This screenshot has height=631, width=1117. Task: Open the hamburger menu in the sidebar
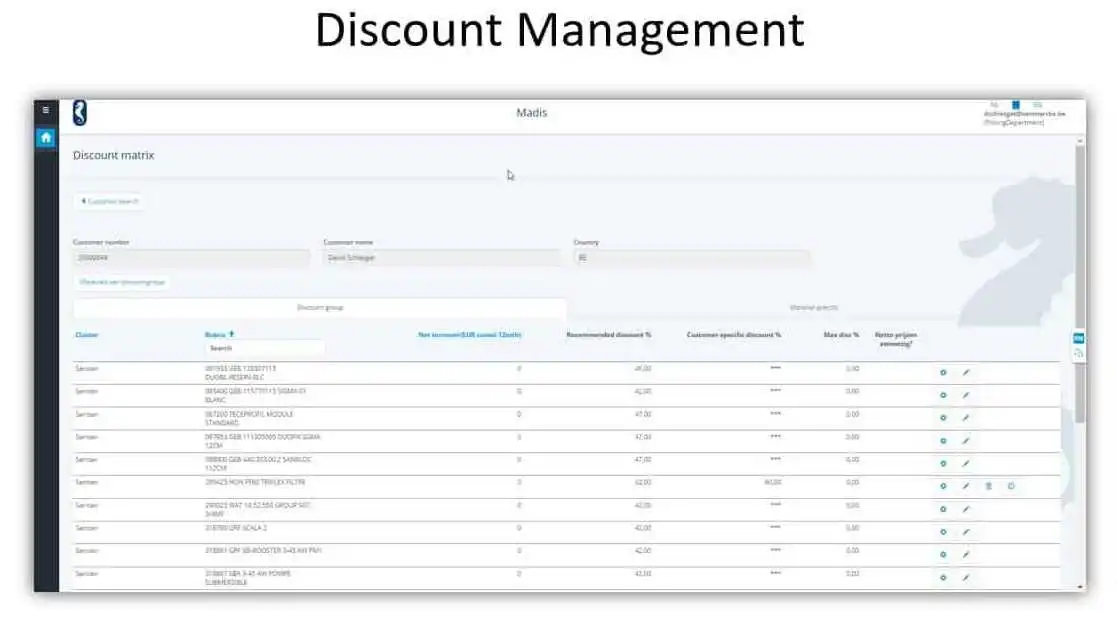pyautogui.click(x=46, y=110)
